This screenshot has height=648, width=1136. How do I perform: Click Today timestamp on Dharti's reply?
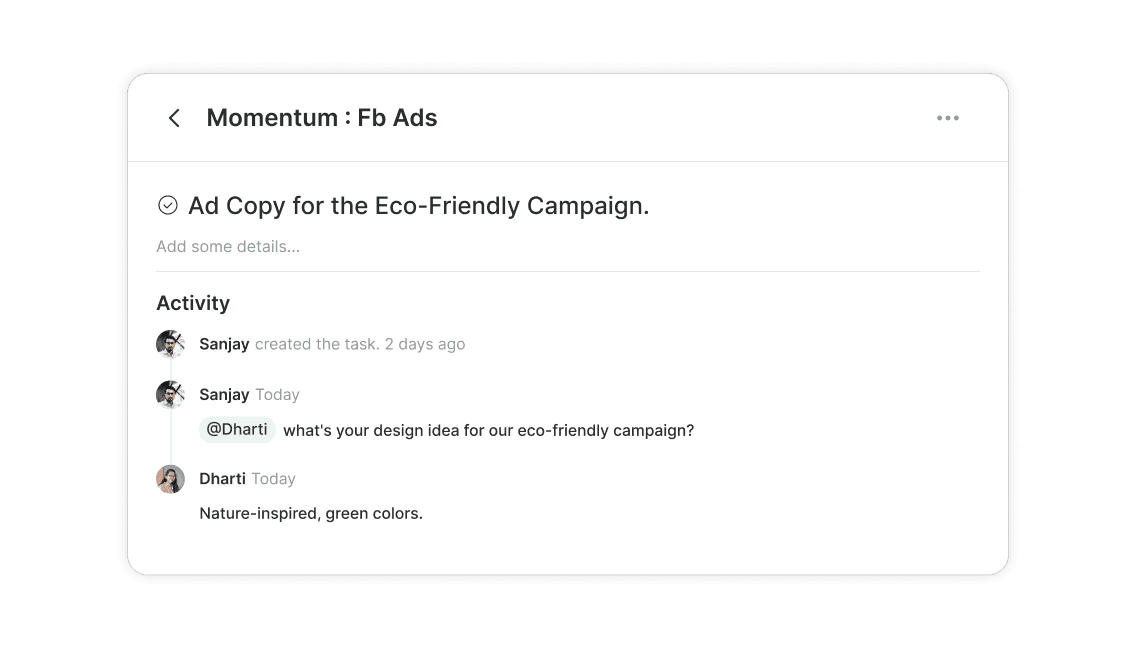273,479
